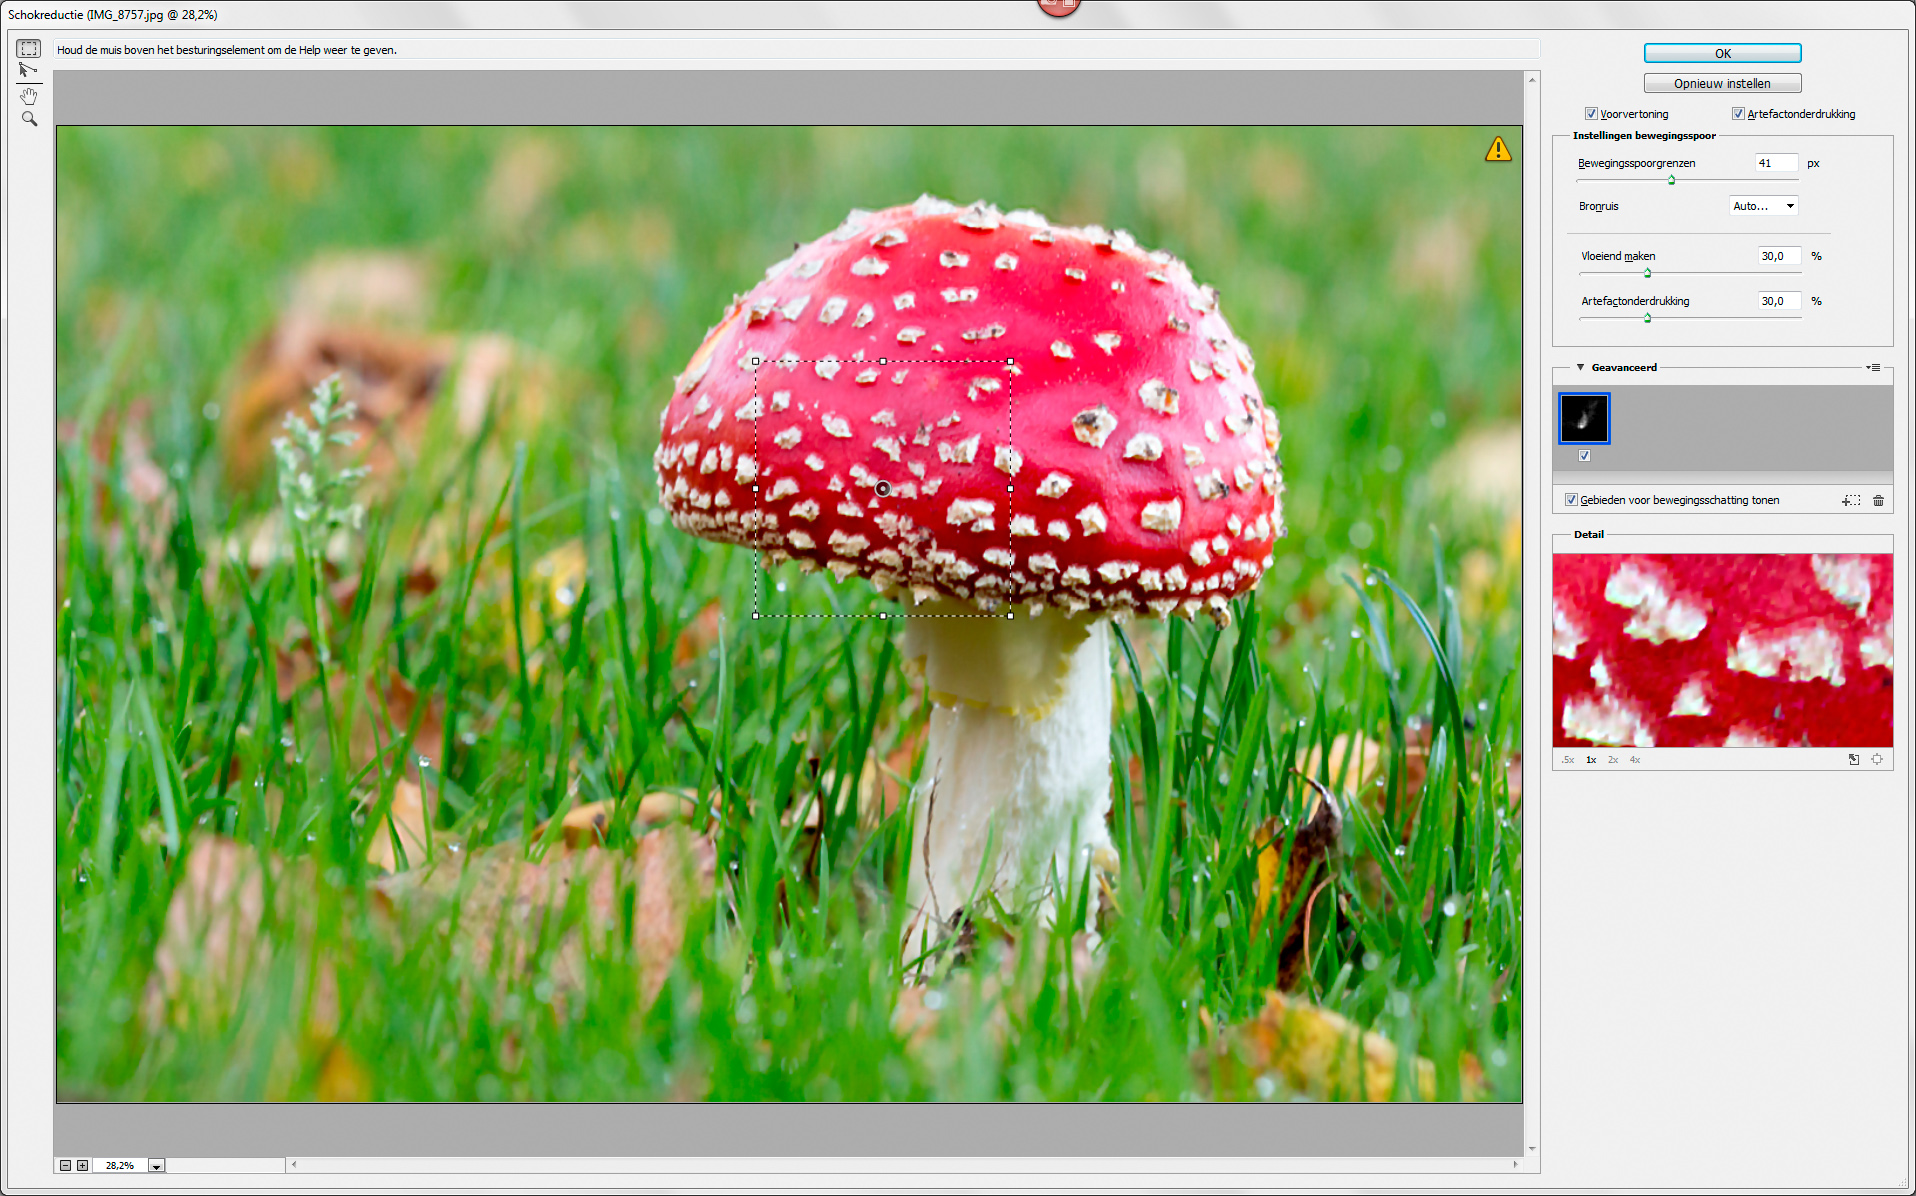Activate the Hand tool
Viewport: 1916px width, 1196px height.
tap(29, 96)
